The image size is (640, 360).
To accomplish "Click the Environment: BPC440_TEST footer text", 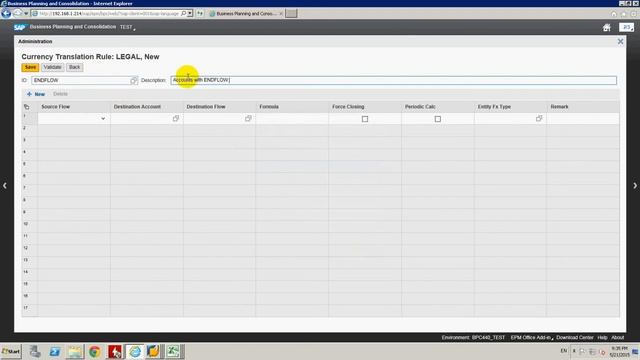I will (x=473, y=338).
